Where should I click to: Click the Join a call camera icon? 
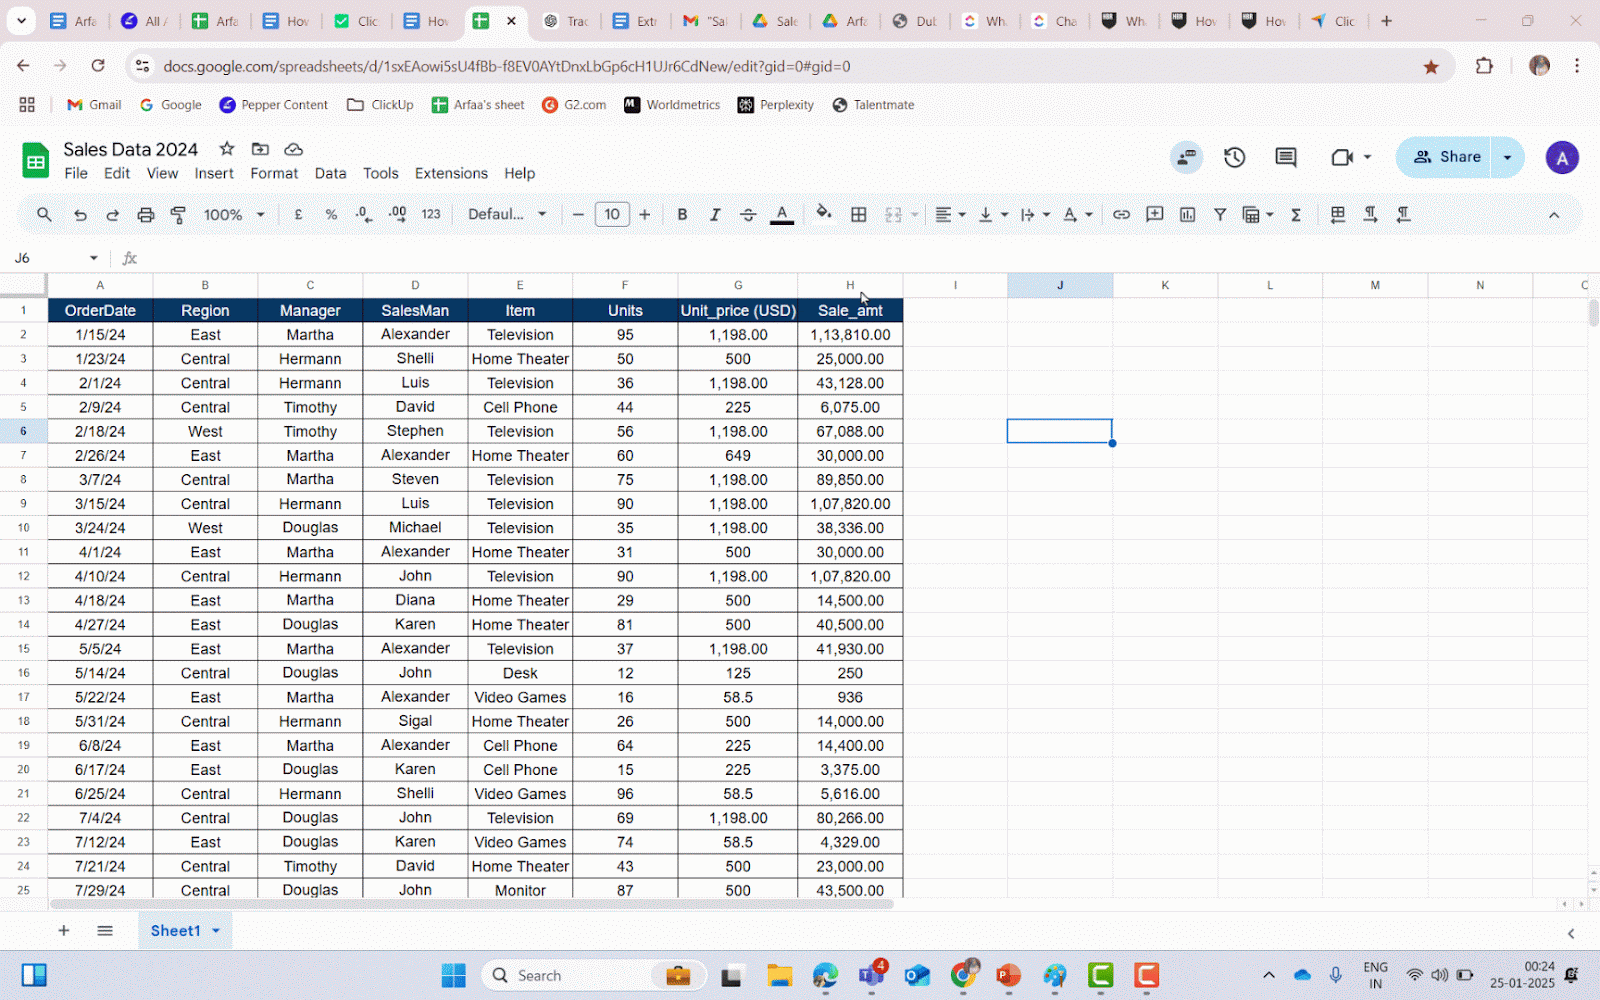[1342, 157]
